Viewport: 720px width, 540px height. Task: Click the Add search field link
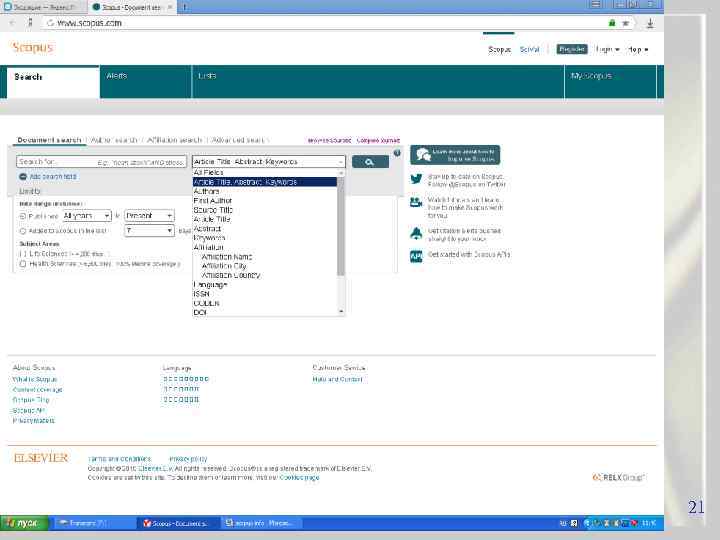point(53,177)
